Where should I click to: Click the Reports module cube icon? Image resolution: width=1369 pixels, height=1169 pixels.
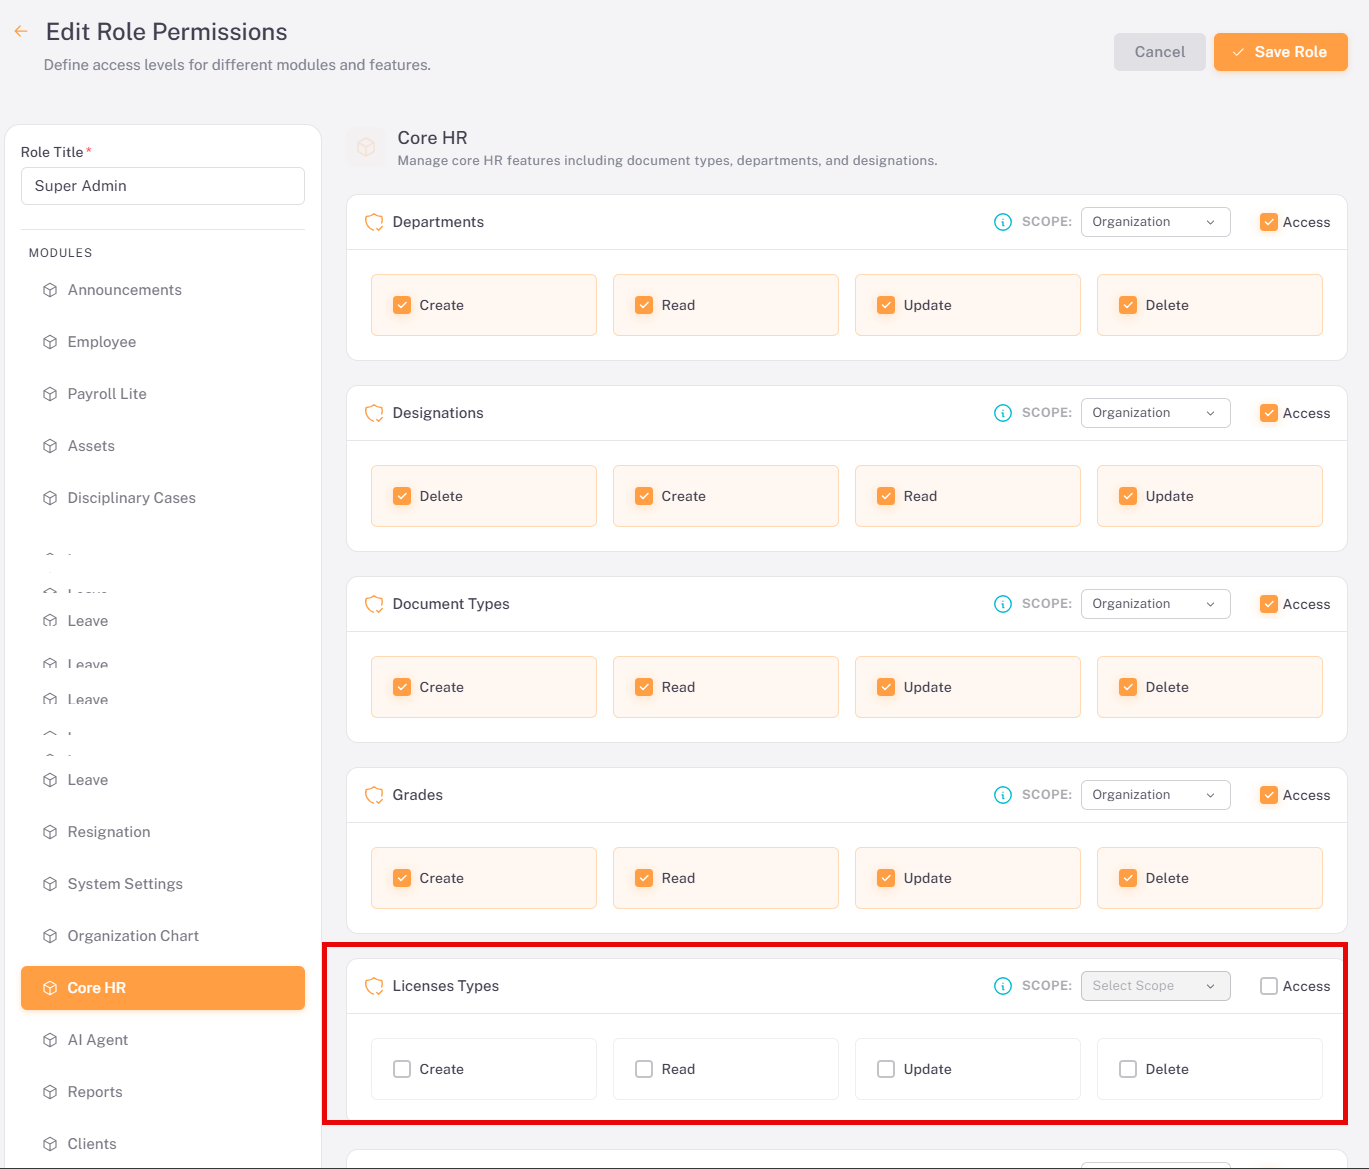[50, 1092]
